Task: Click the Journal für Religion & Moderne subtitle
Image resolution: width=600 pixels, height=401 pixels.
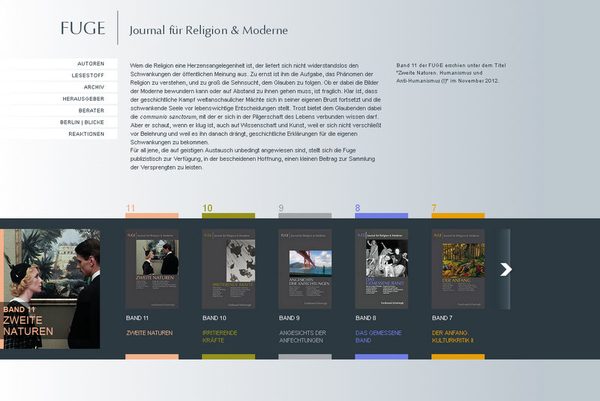Action: coord(209,30)
